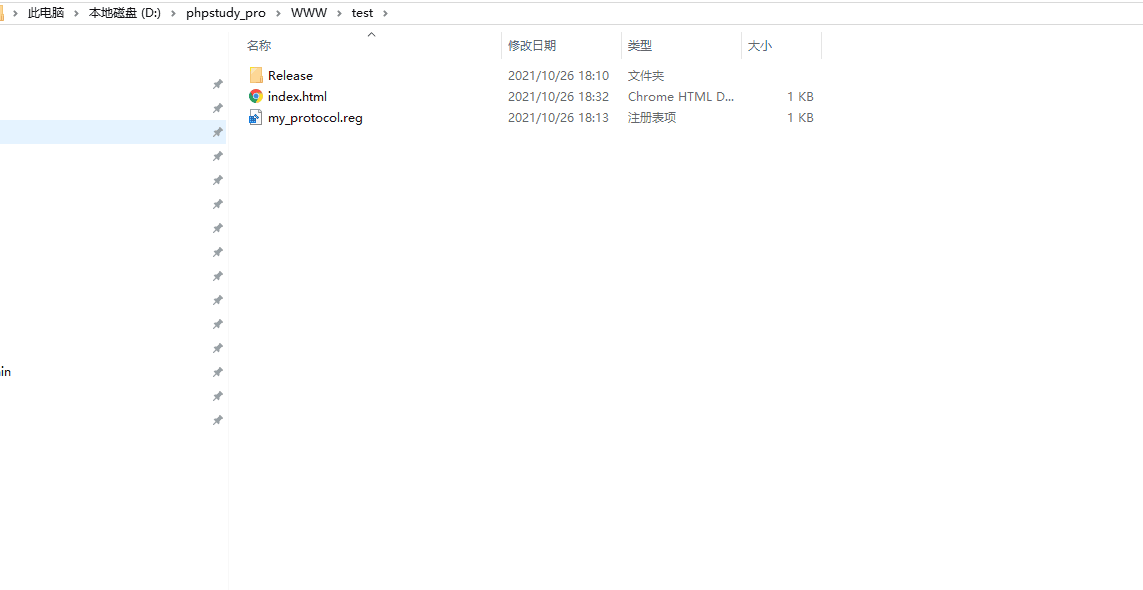Click the 注册表项 type cell
Viewport: 1143px width, 590px height.
pos(652,117)
